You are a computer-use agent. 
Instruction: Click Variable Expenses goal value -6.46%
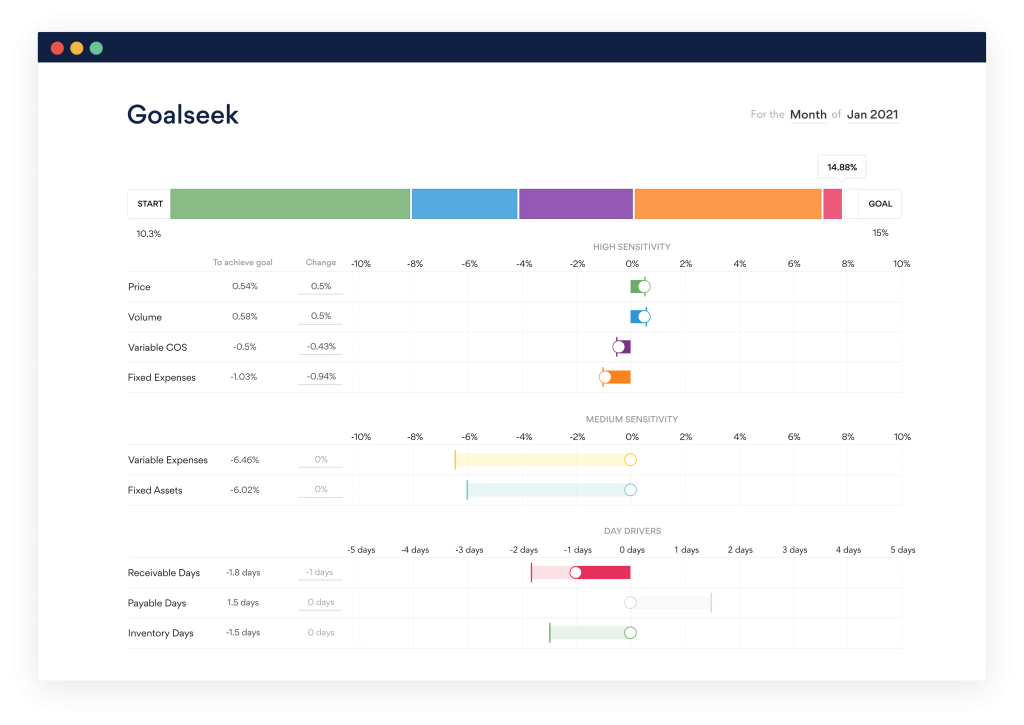[245, 460]
